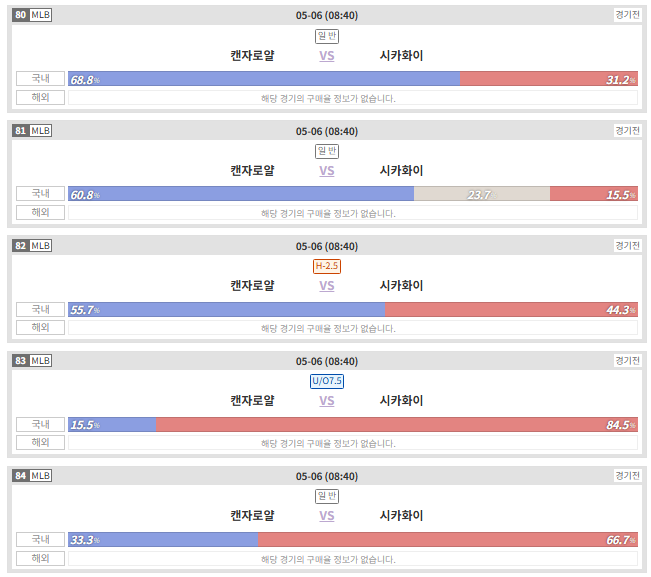651x577 pixels.
Task: Select the 해외 button in match 81
Action: tap(40, 212)
